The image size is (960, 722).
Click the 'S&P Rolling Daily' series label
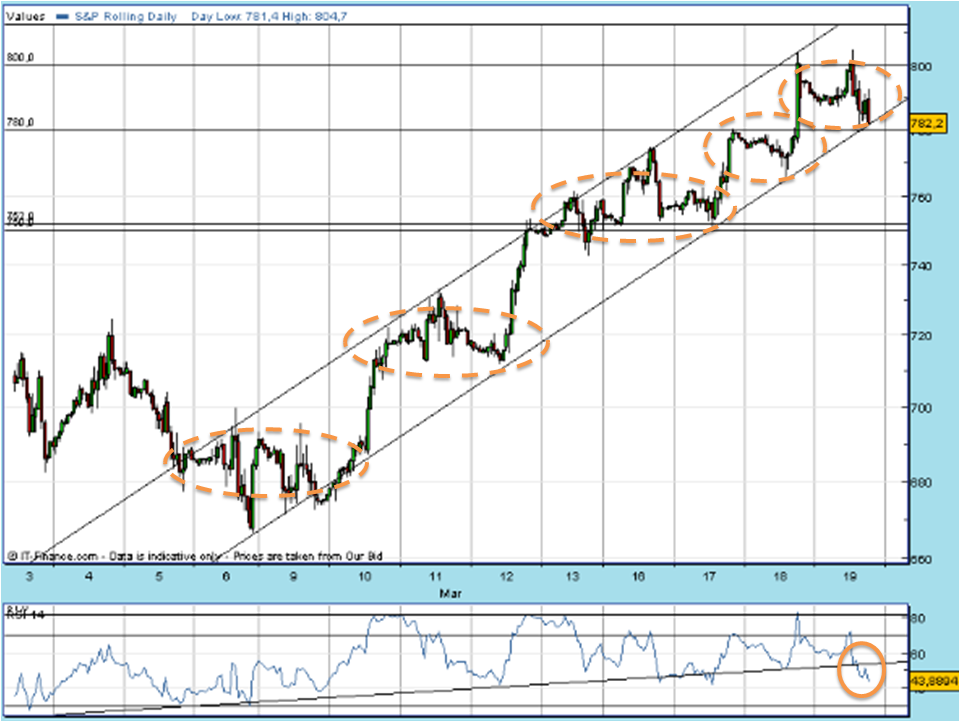point(126,17)
